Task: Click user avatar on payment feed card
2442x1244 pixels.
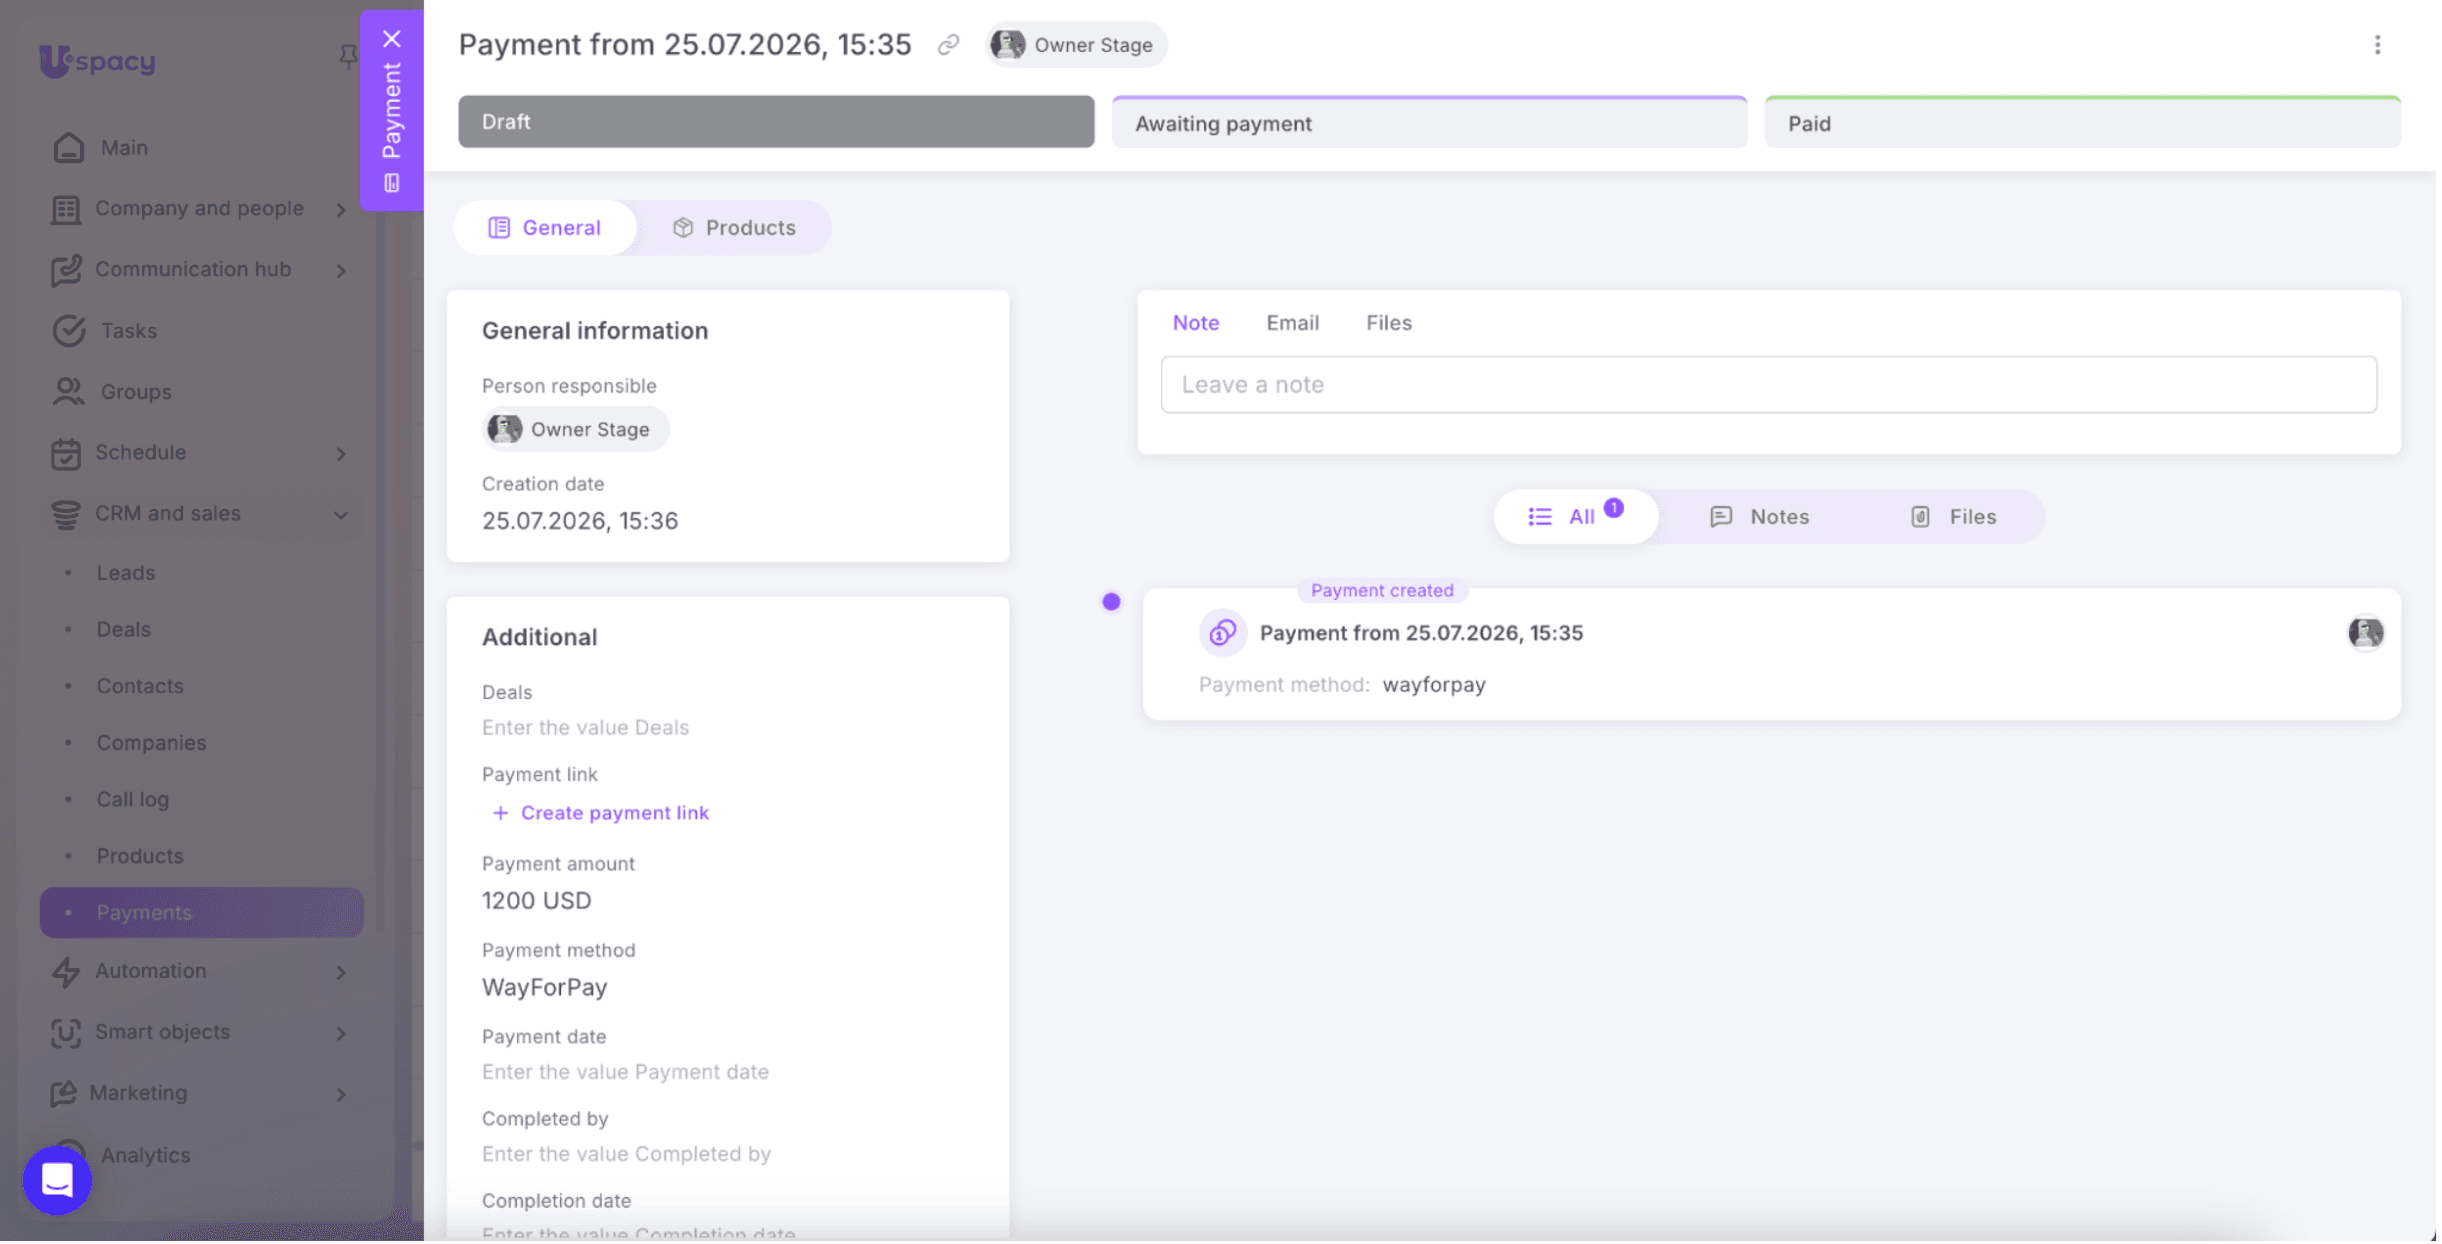Action: pos(2365,634)
